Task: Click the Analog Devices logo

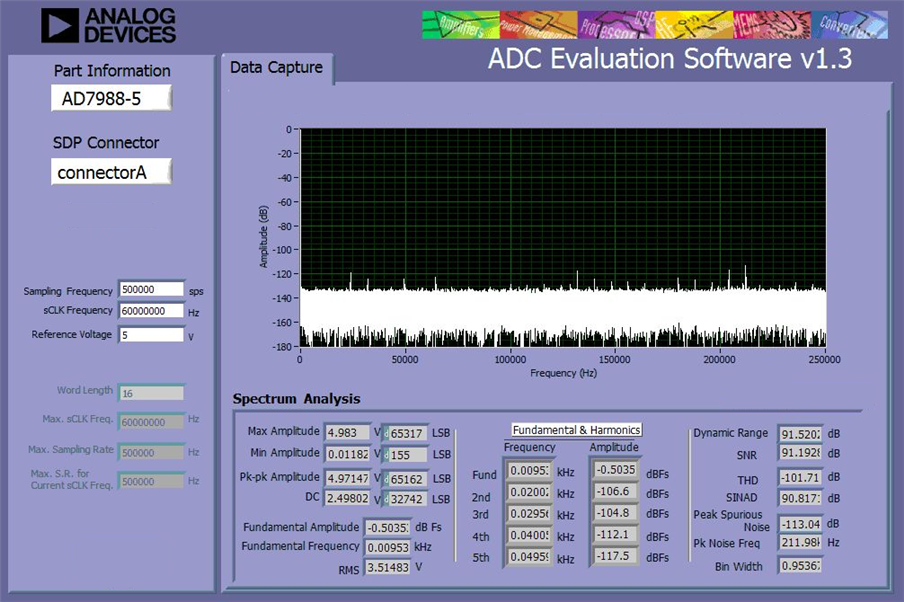Action: (x=108, y=25)
